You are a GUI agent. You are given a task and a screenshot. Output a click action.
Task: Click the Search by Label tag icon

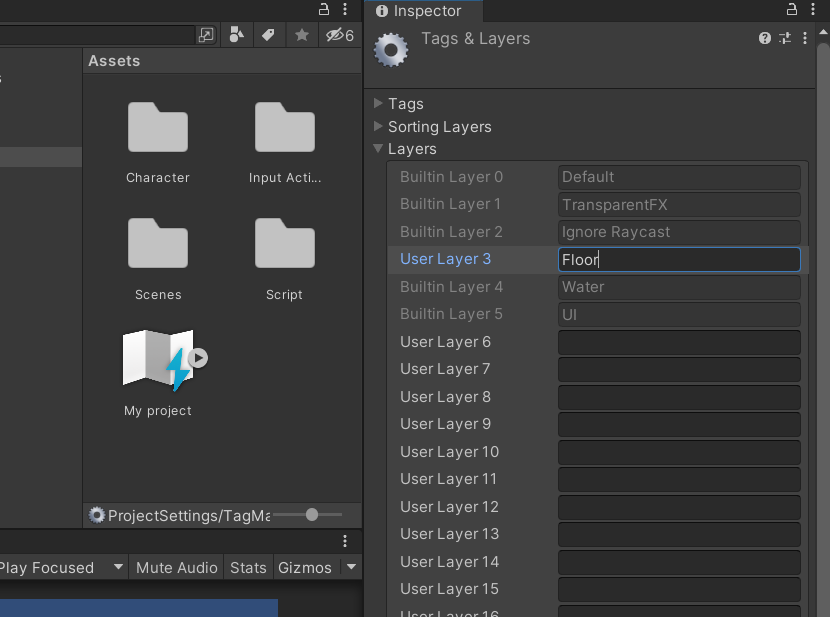click(x=268, y=35)
